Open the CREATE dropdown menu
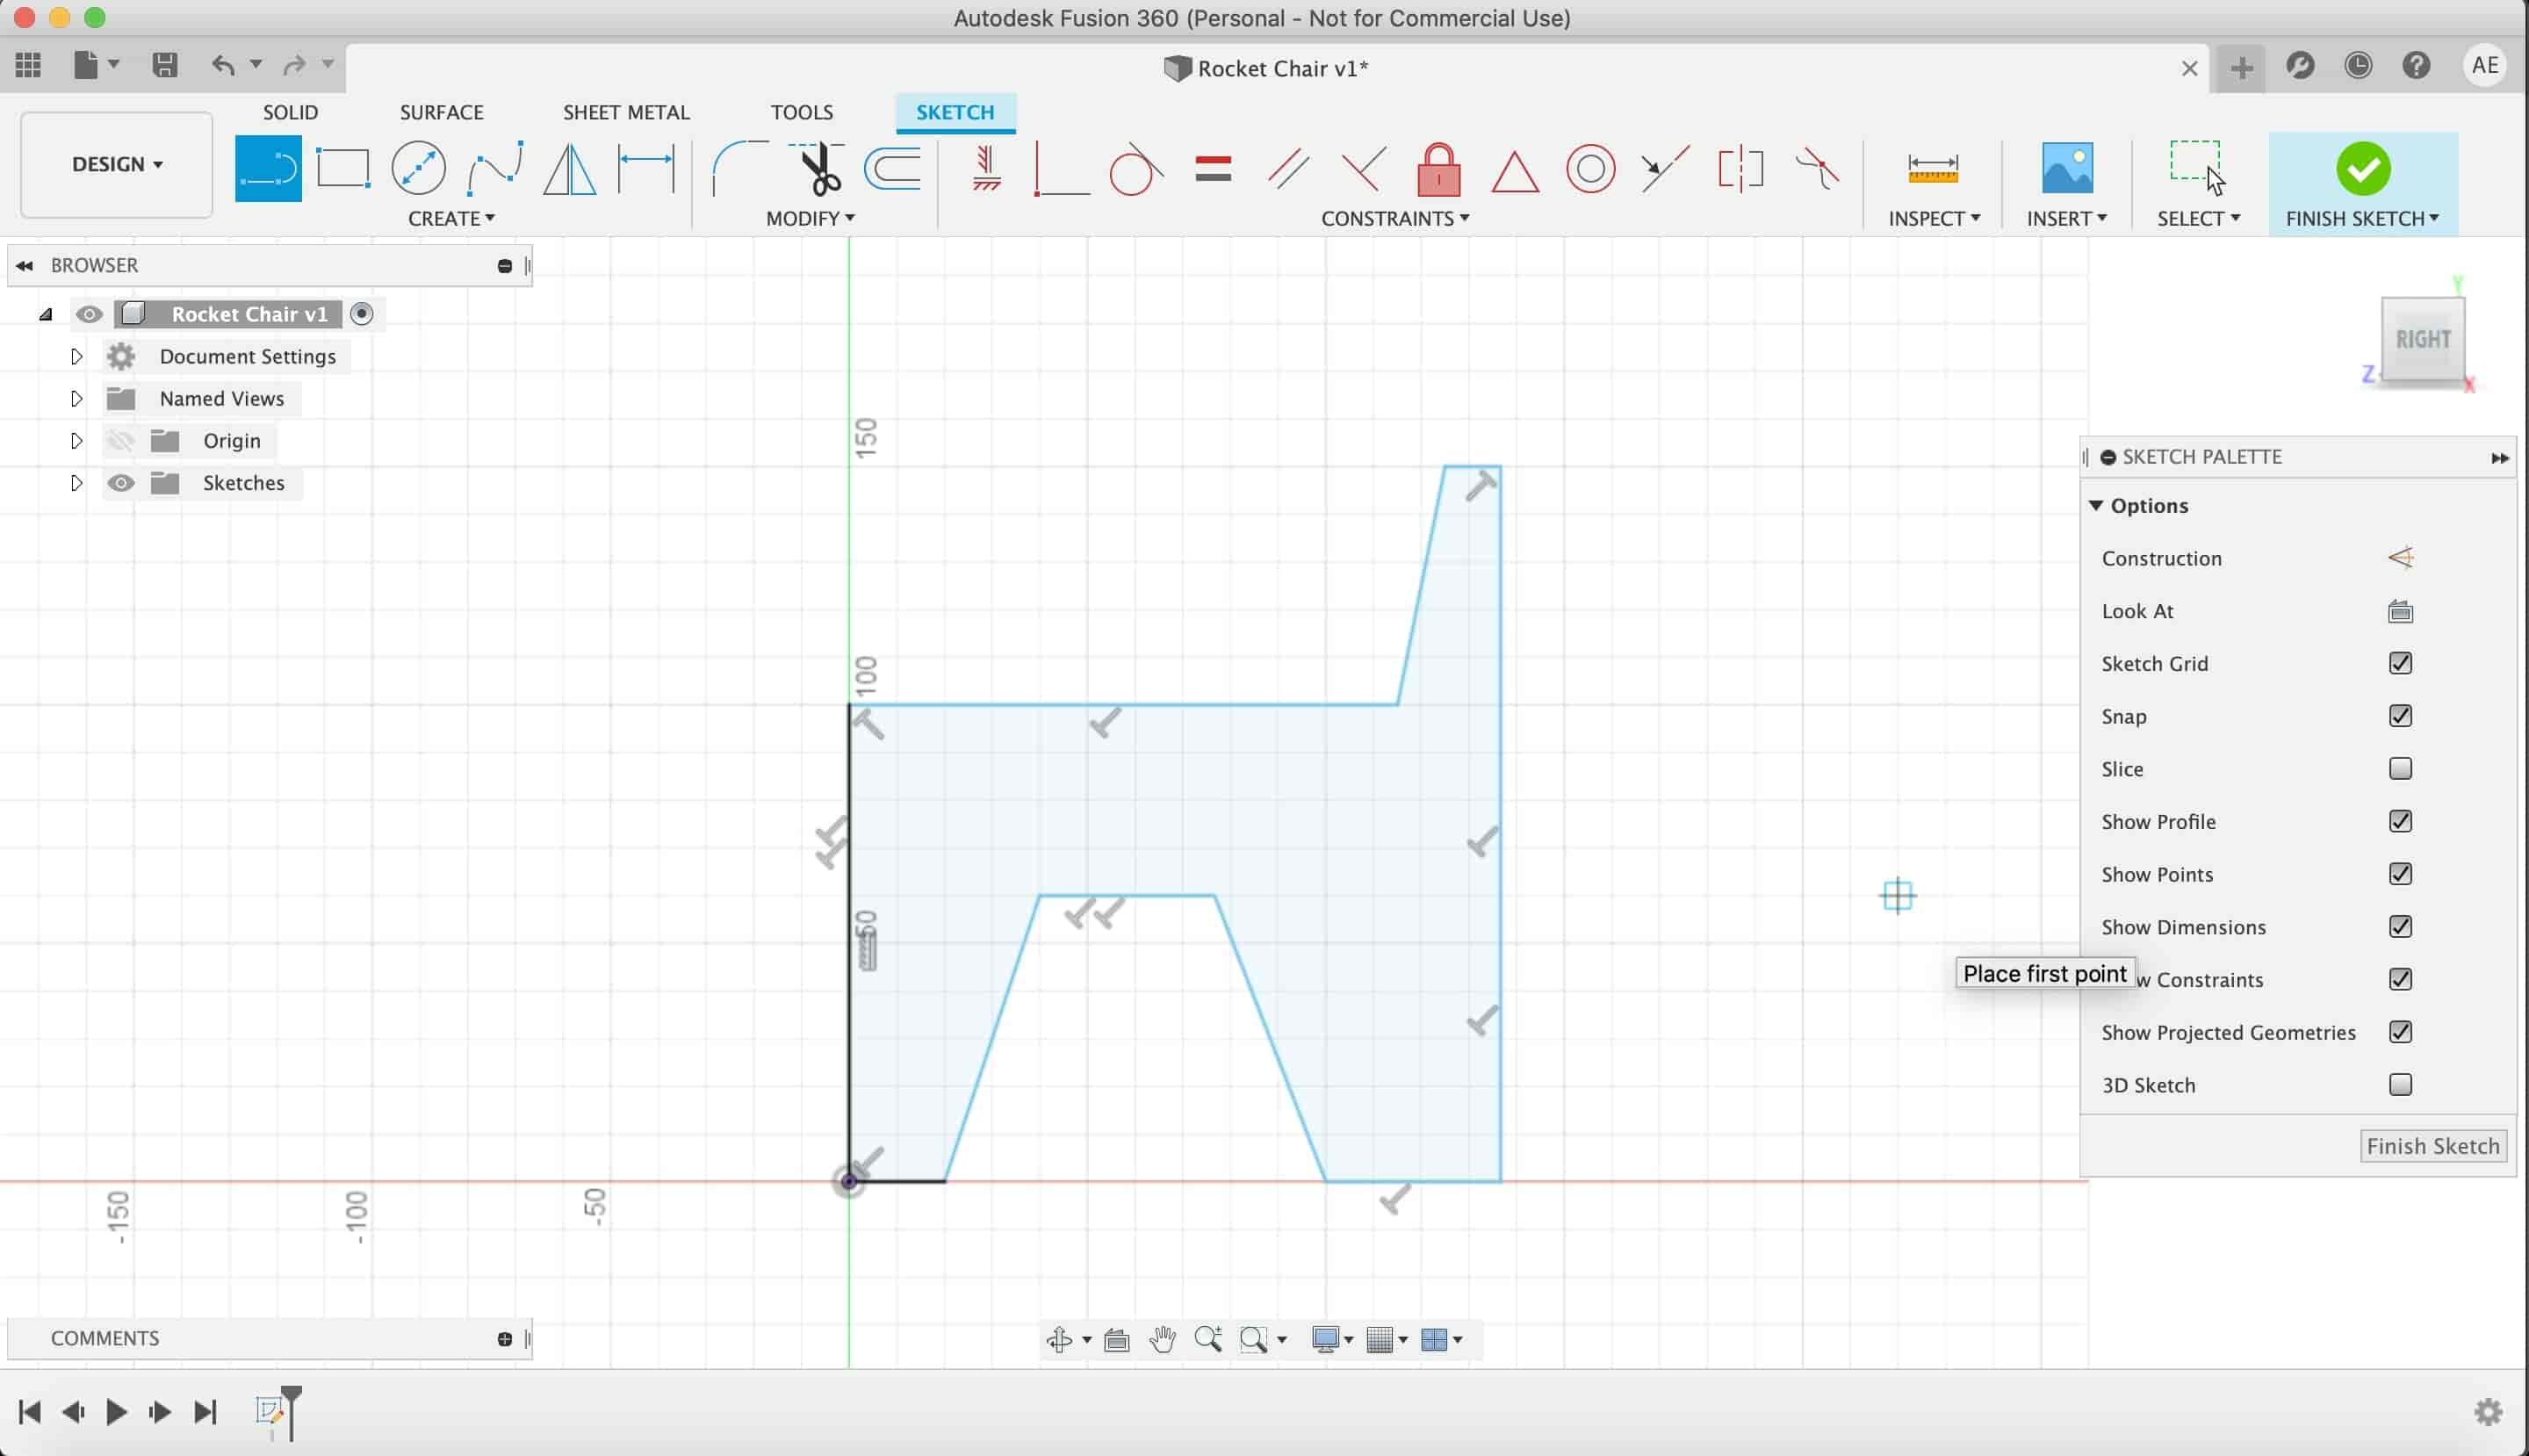2529x1456 pixels. [451, 218]
